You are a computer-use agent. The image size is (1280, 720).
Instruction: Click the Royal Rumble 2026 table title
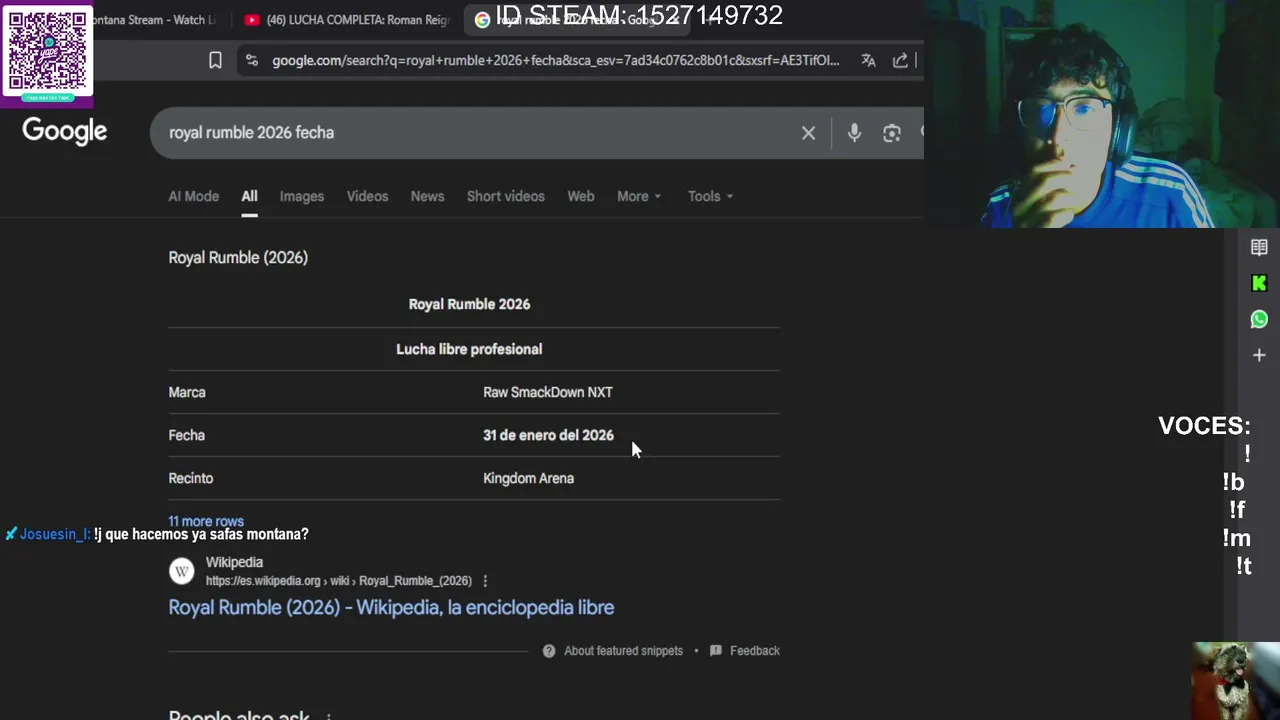[469, 304]
